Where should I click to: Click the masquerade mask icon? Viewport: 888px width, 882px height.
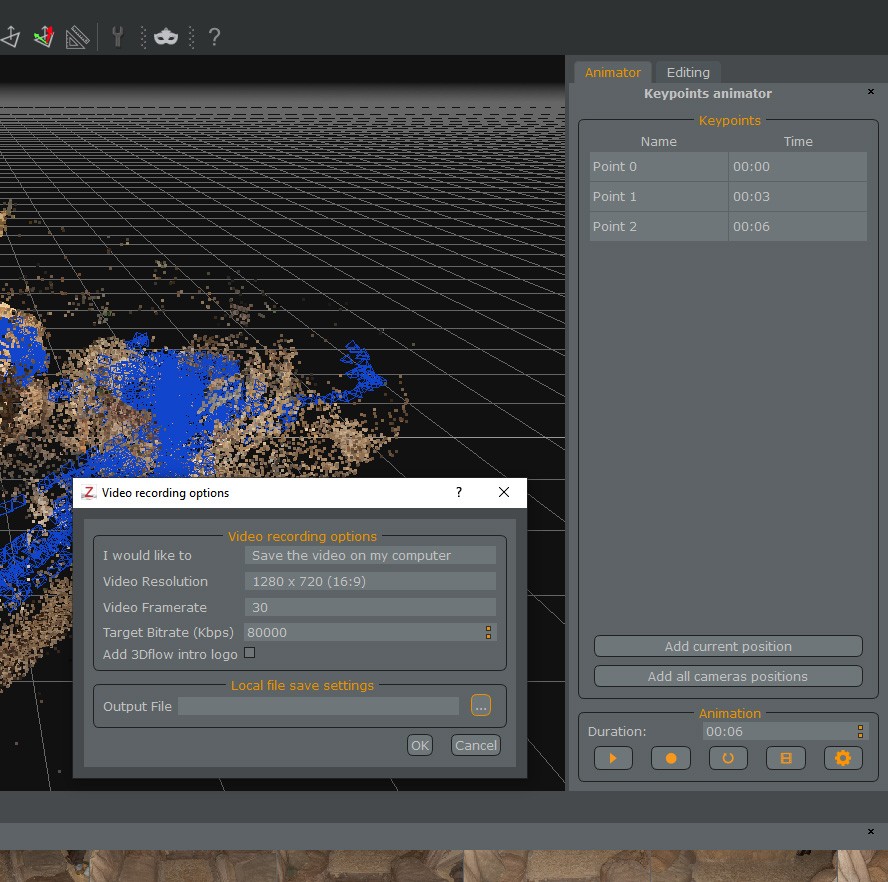click(x=166, y=37)
